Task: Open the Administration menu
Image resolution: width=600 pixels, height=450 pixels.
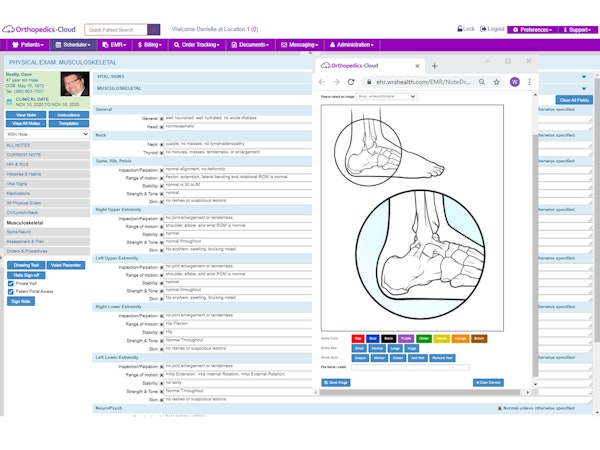Action: point(352,45)
